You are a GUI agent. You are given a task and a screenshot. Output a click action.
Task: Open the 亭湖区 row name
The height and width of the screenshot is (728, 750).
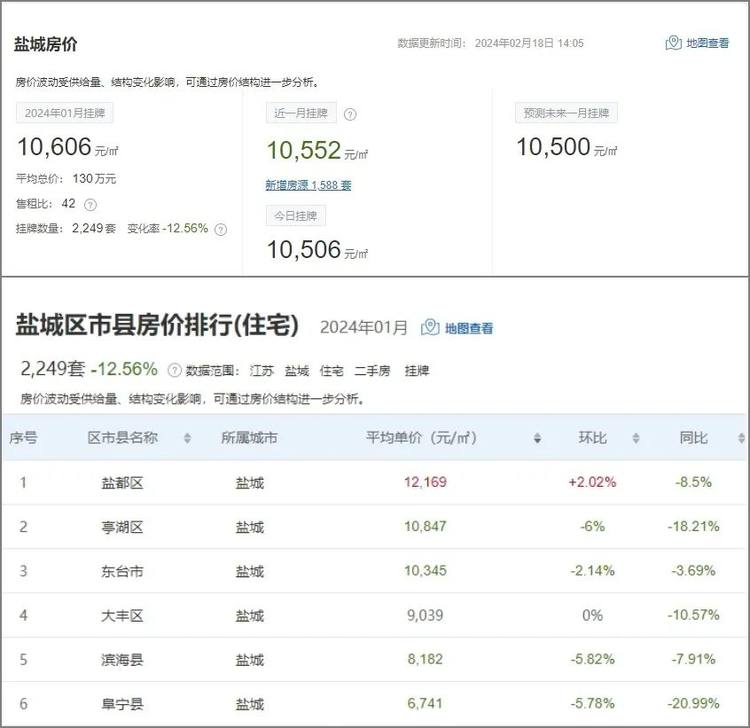tap(122, 527)
